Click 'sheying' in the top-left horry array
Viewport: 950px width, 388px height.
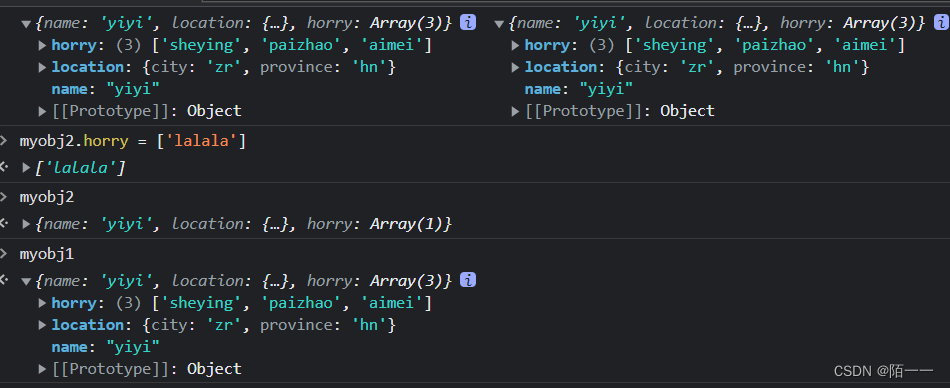pos(203,45)
